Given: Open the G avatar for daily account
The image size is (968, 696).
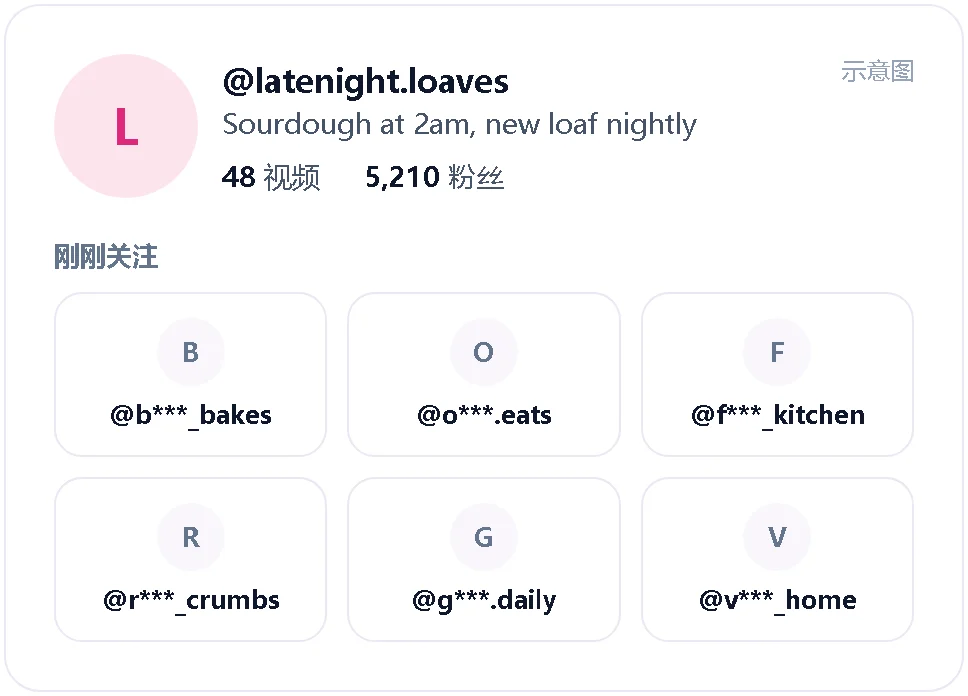Looking at the screenshot, I should (x=483, y=537).
